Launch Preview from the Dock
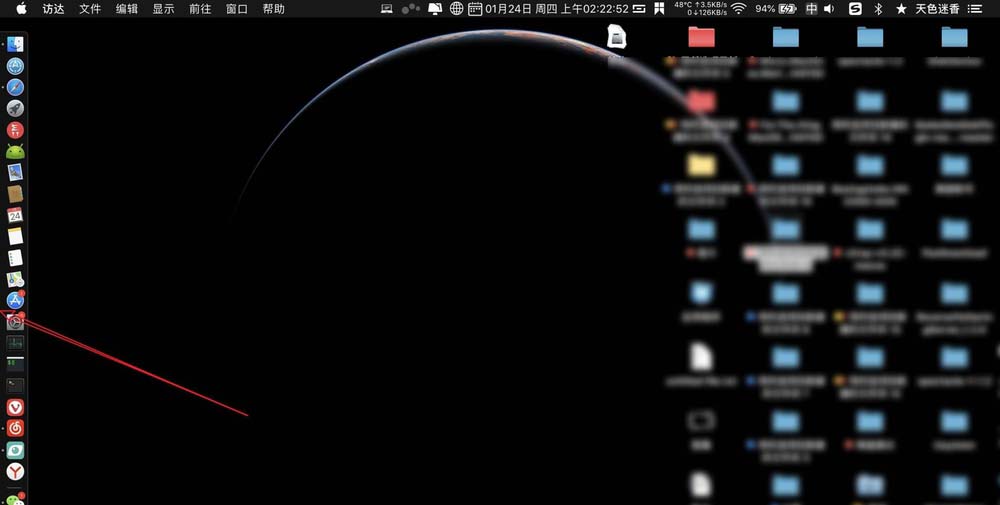Image resolution: width=1000 pixels, height=505 pixels. pyautogui.click(x=15, y=172)
